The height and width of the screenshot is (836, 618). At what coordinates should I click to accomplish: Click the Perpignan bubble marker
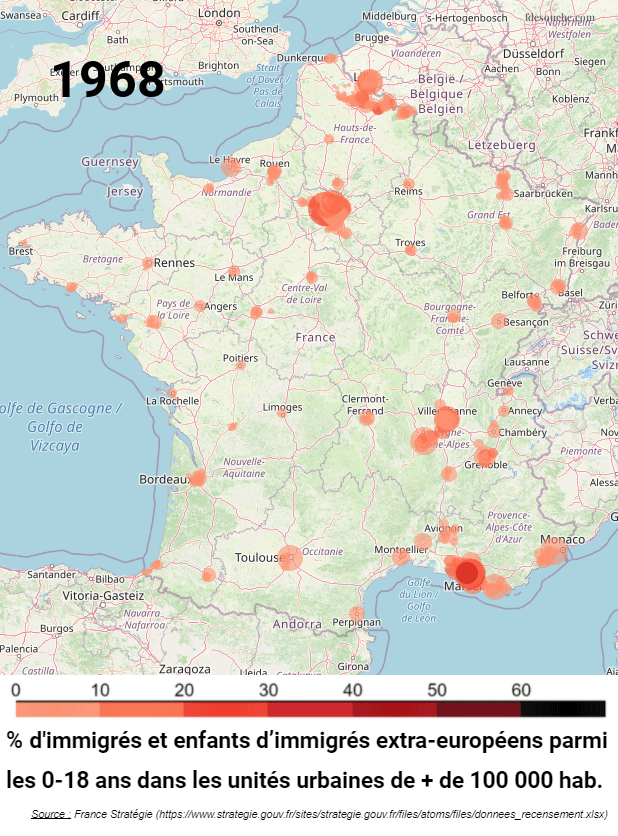pos(356,613)
